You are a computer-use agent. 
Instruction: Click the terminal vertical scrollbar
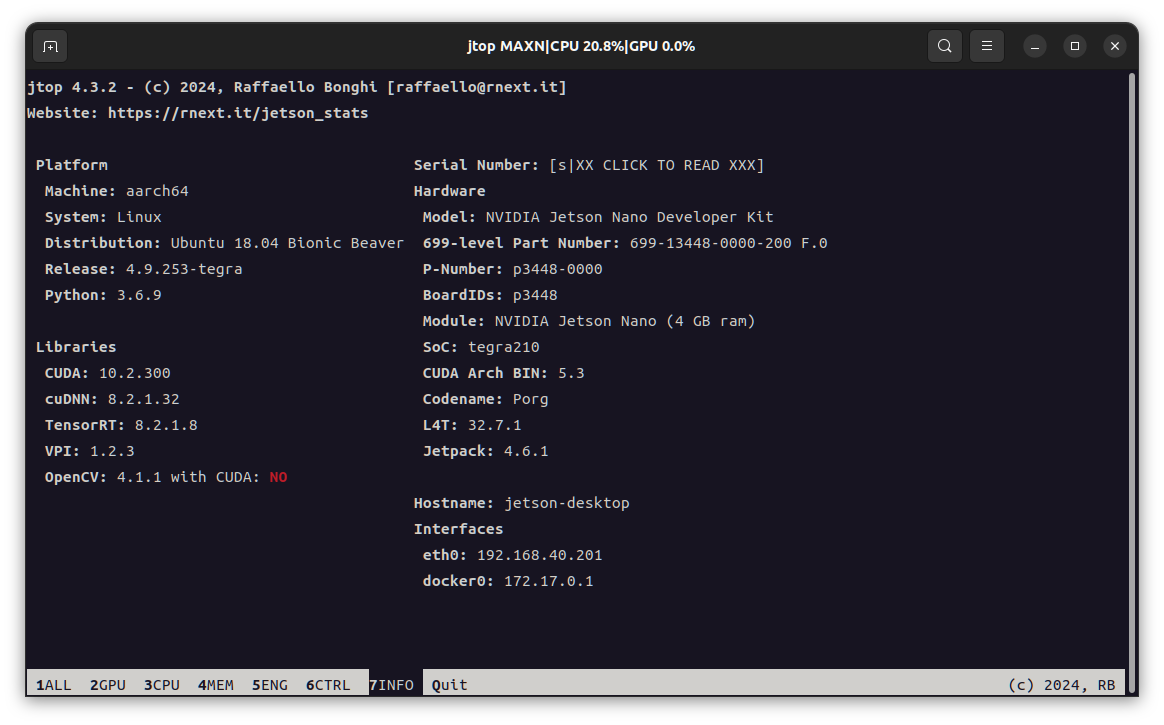click(x=1131, y=383)
